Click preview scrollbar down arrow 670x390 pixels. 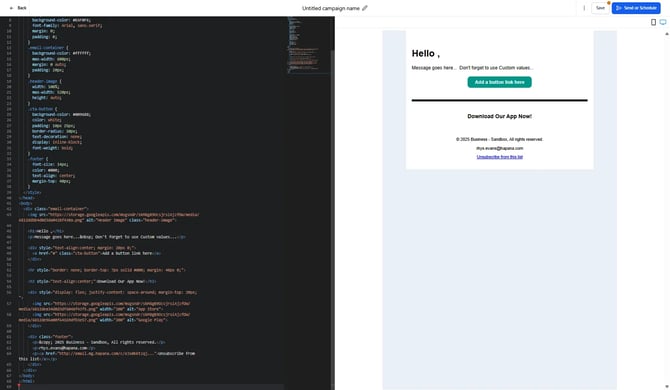[x=667, y=387]
